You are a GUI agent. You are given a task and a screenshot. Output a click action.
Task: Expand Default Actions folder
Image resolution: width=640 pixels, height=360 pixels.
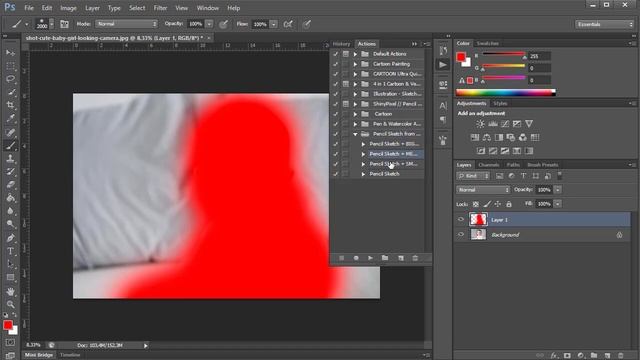[x=356, y=54]
